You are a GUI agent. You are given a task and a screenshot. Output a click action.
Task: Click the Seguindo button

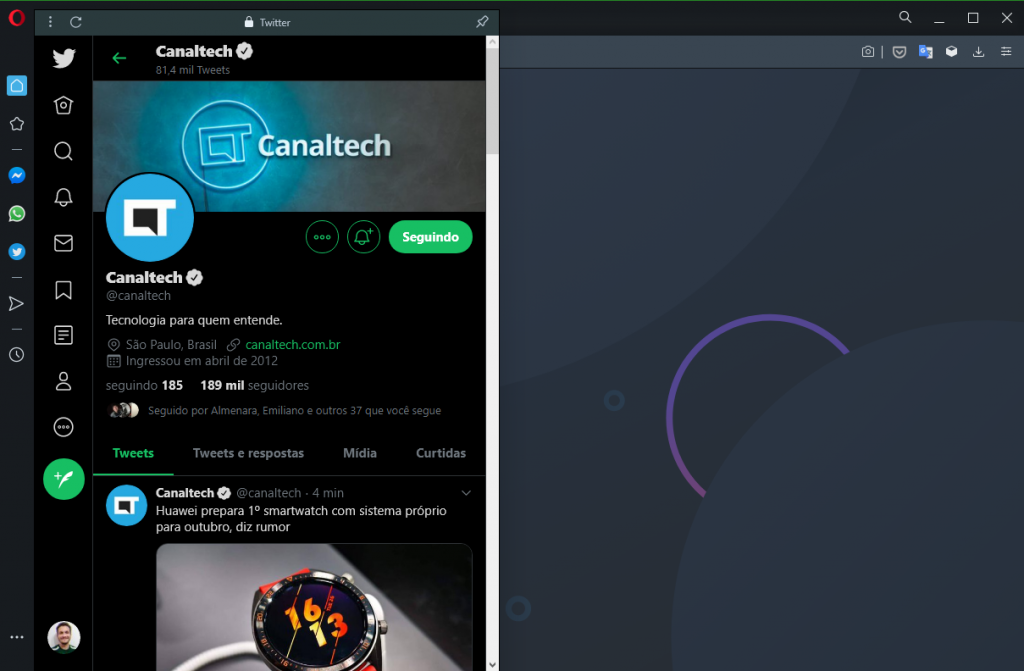point(430,237)
